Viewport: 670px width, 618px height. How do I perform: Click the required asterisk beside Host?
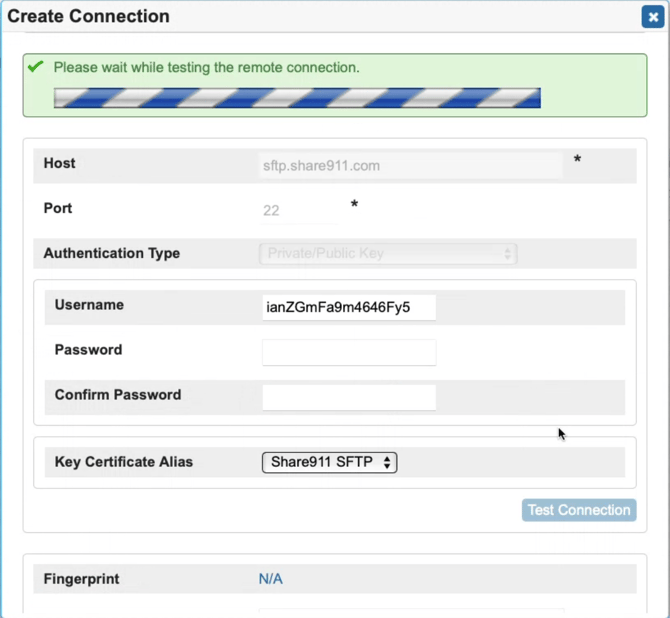click(x=577, y=161)
